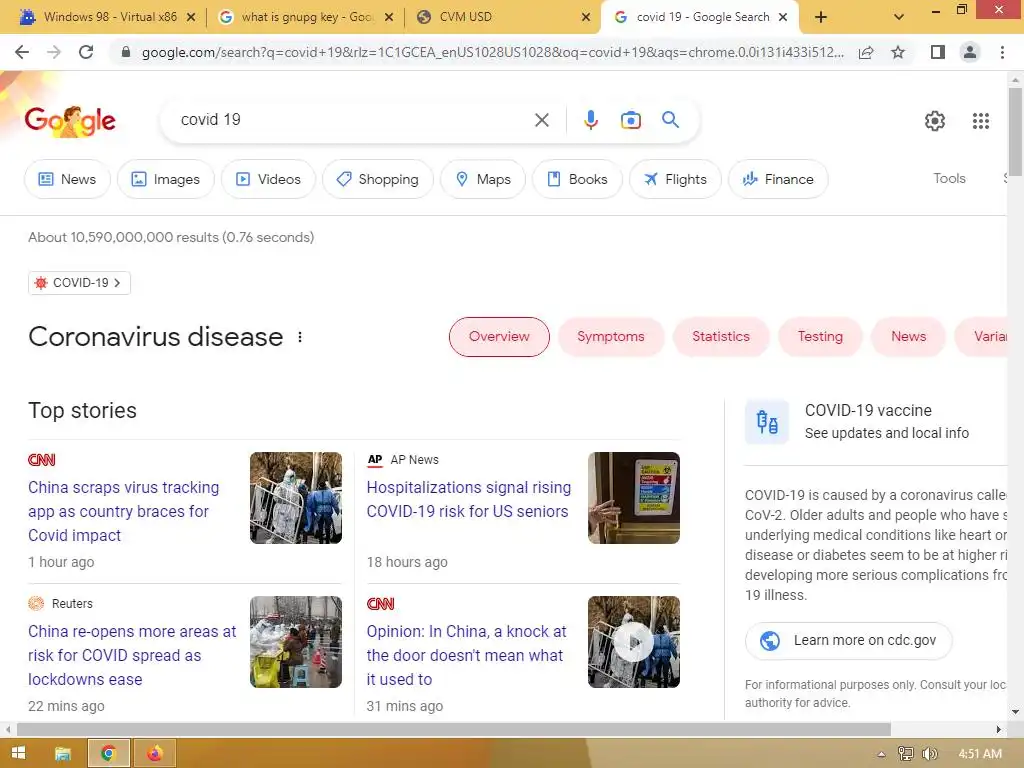Select the Overview pill
The image size is (1024, 768).
point(499,337)
